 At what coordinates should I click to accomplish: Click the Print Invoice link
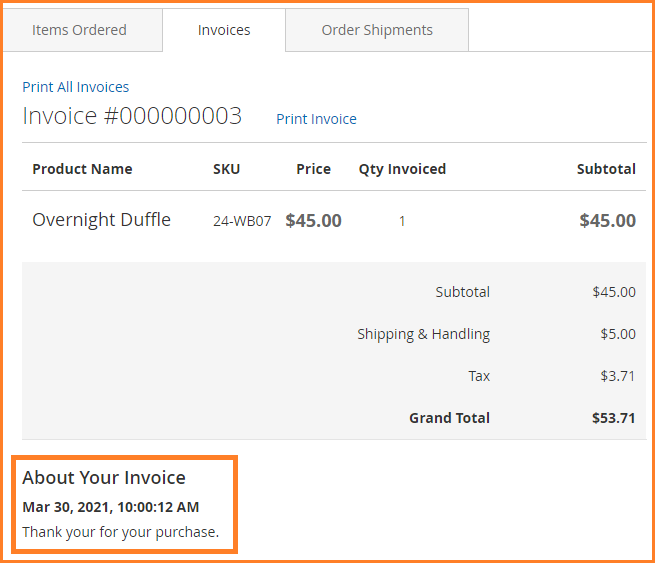point(316,119)
